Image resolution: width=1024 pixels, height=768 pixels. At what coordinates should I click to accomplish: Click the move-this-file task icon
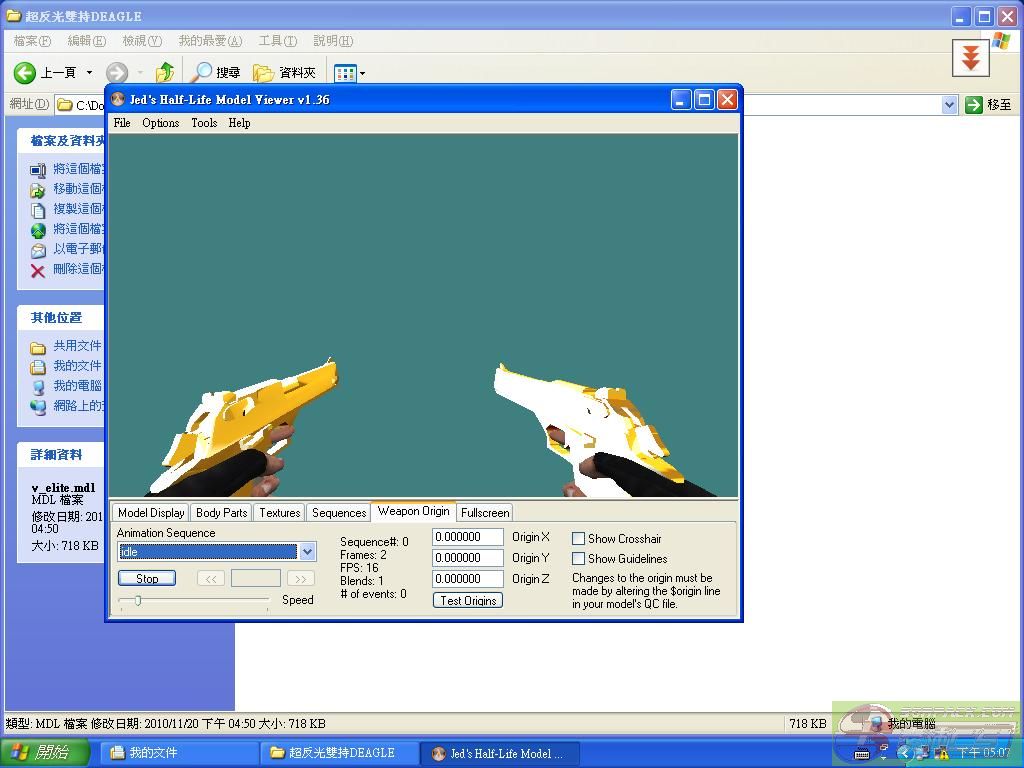click(x=38, y=190)
